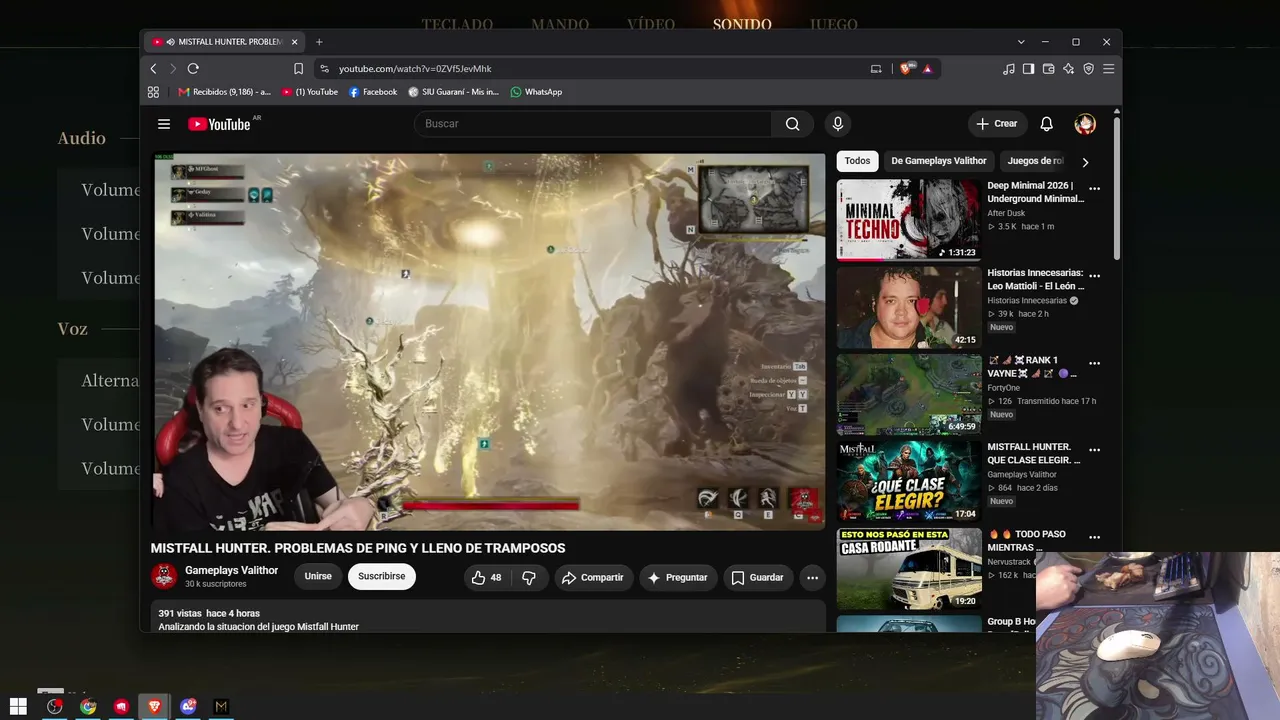Open Brave Leo AI sparkle icon

(x=1068, y=69)
